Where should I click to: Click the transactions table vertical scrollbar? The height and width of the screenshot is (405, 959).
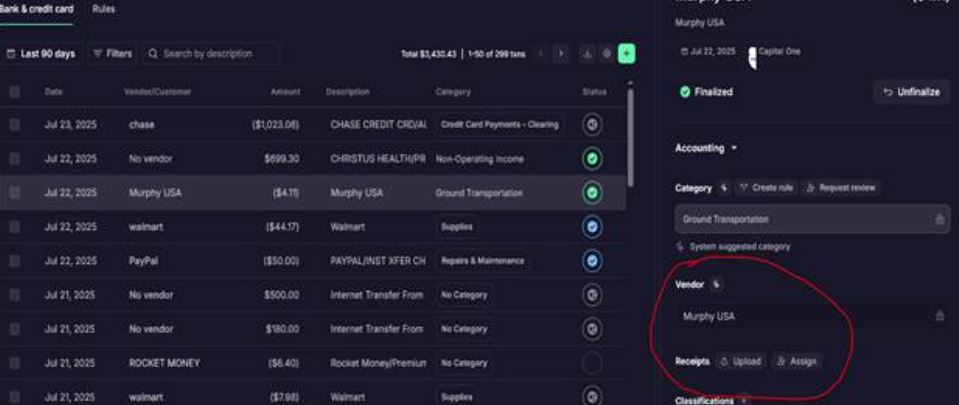tap(630, 137)
